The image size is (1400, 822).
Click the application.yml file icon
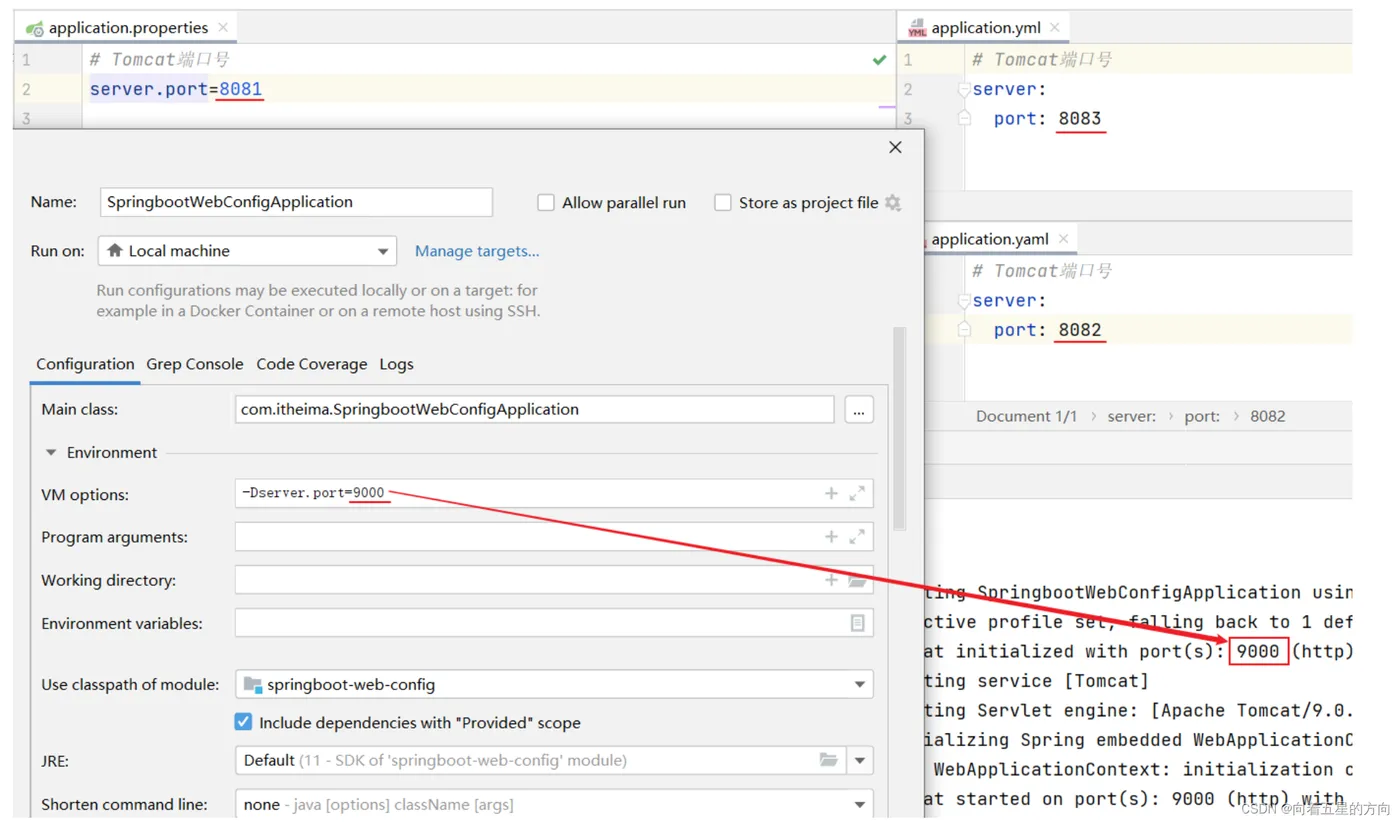tap(917, 28)
